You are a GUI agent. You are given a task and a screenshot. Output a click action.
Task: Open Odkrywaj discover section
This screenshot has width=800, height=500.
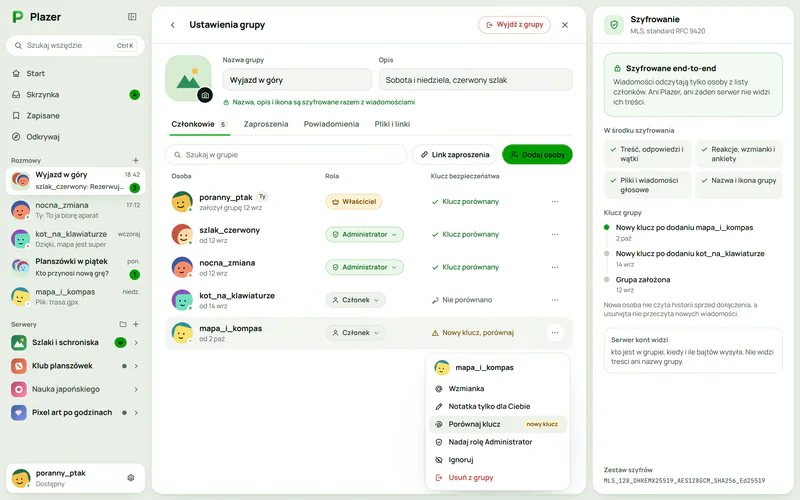[x=76, y=137]
